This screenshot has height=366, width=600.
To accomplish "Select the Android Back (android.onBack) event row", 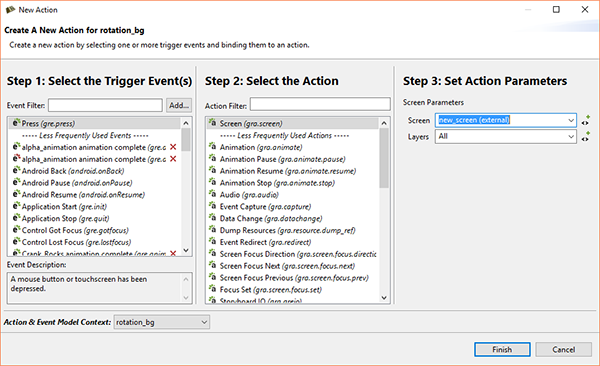I will point(94,171).
